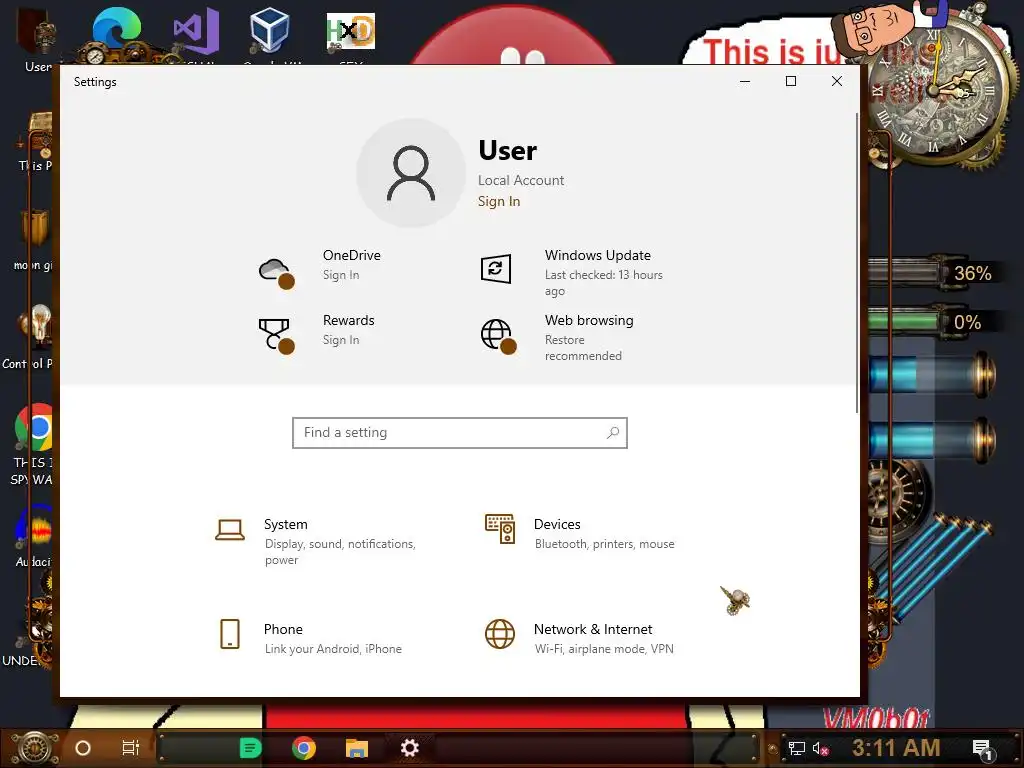Viewport: 1024px width, 768px height.
Task: Click the 3:11 AM taskbar clock
Action: (896, 748)
